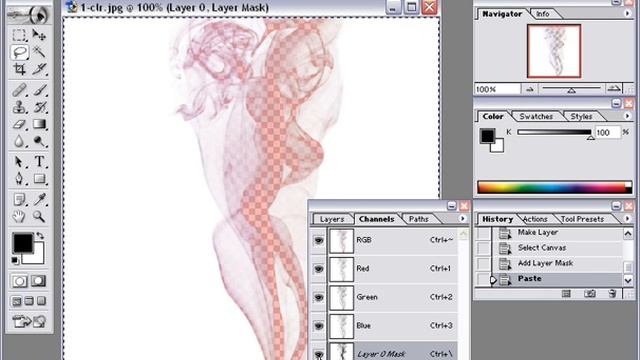Select the History Brush tool

click(x=39, y=107)
